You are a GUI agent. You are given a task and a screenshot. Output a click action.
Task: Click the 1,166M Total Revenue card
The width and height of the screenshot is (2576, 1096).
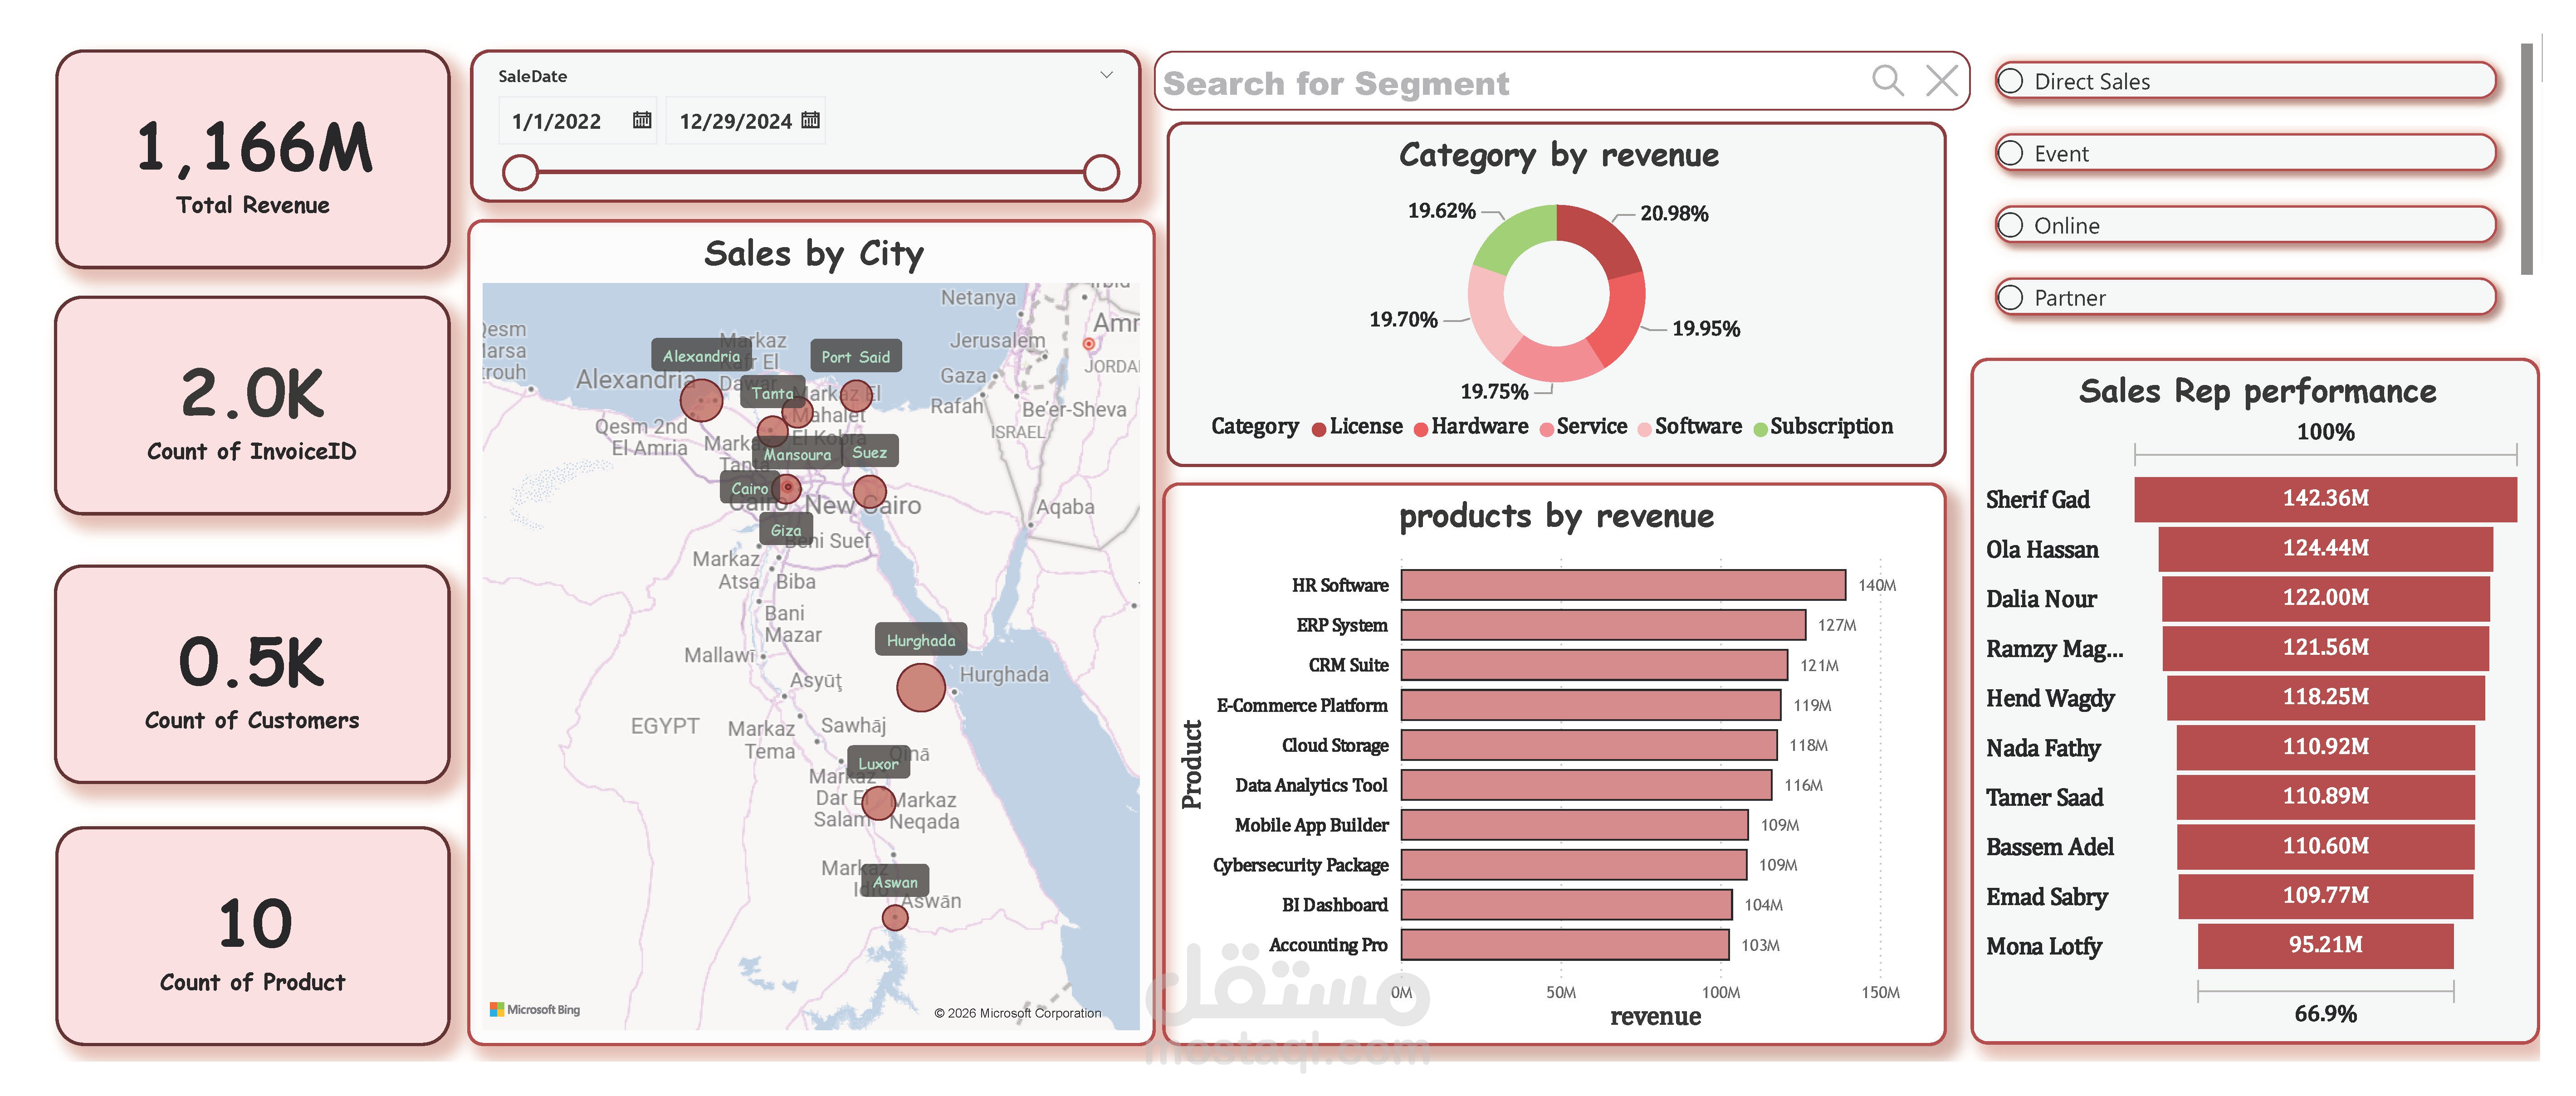[x=253, y=160]
